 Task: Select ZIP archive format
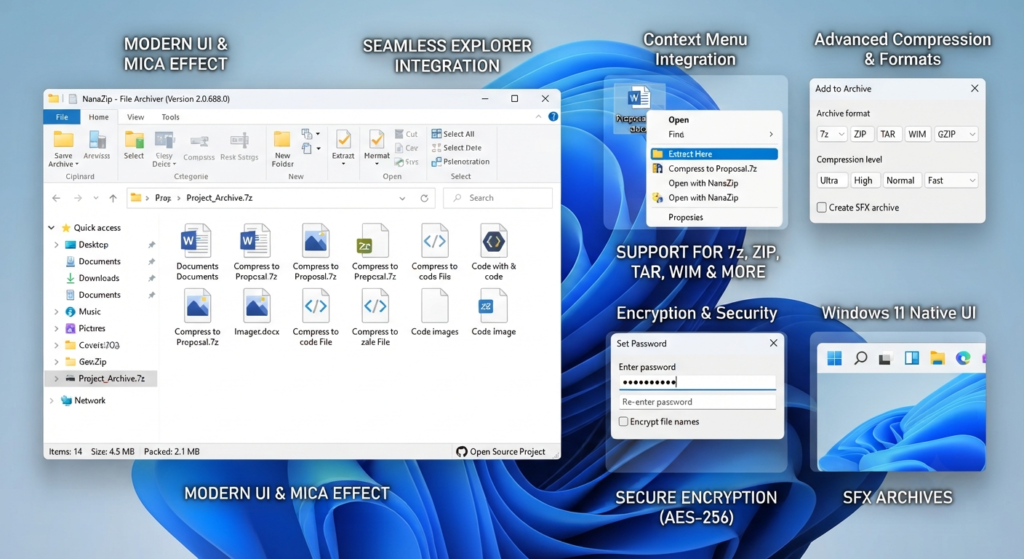tap(860, 134)
